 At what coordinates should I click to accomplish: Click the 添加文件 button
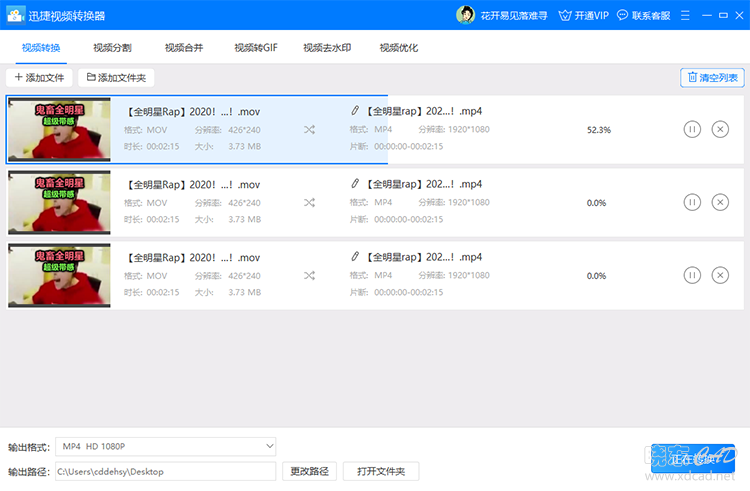pyautogui.click(x=39, y=77)
